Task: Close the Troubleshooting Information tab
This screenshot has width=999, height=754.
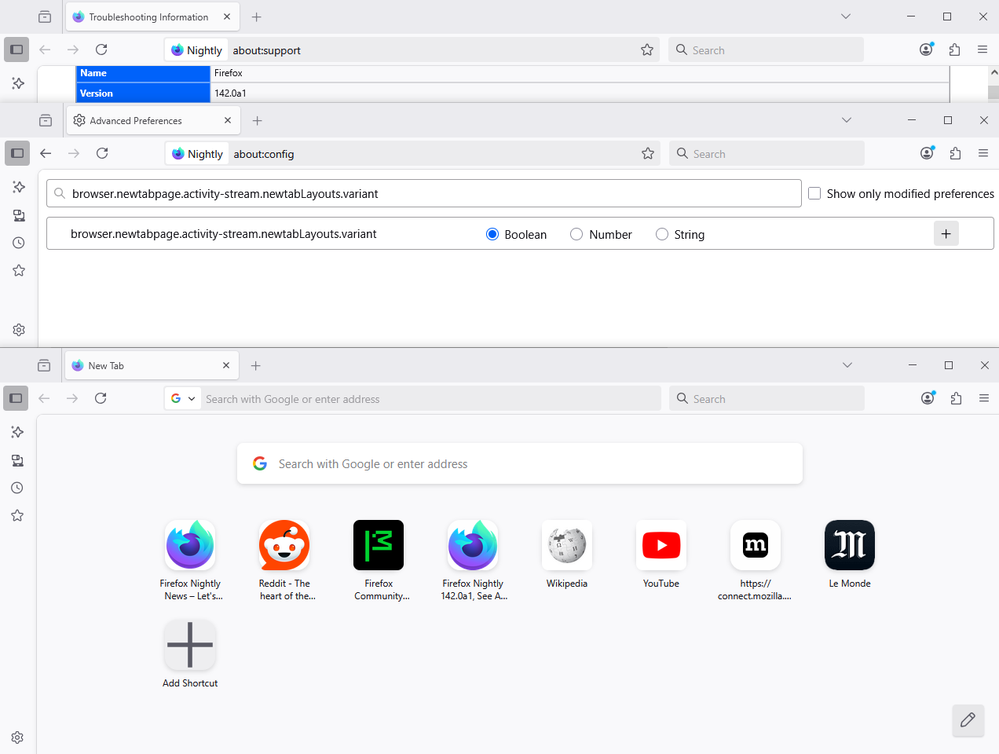Action: (227, 17)
